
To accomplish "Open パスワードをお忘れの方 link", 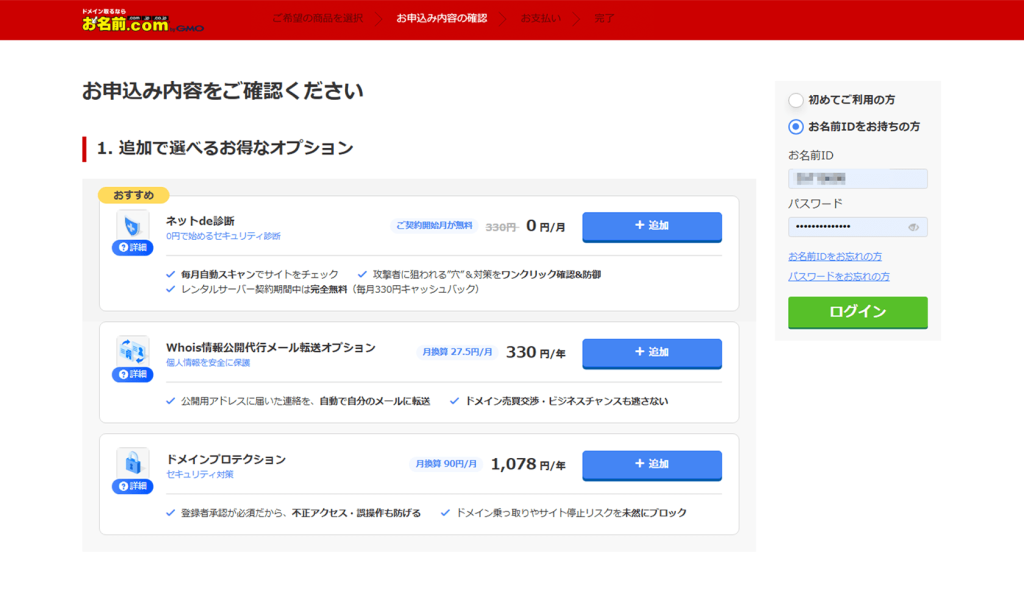I will pos(838,276).
